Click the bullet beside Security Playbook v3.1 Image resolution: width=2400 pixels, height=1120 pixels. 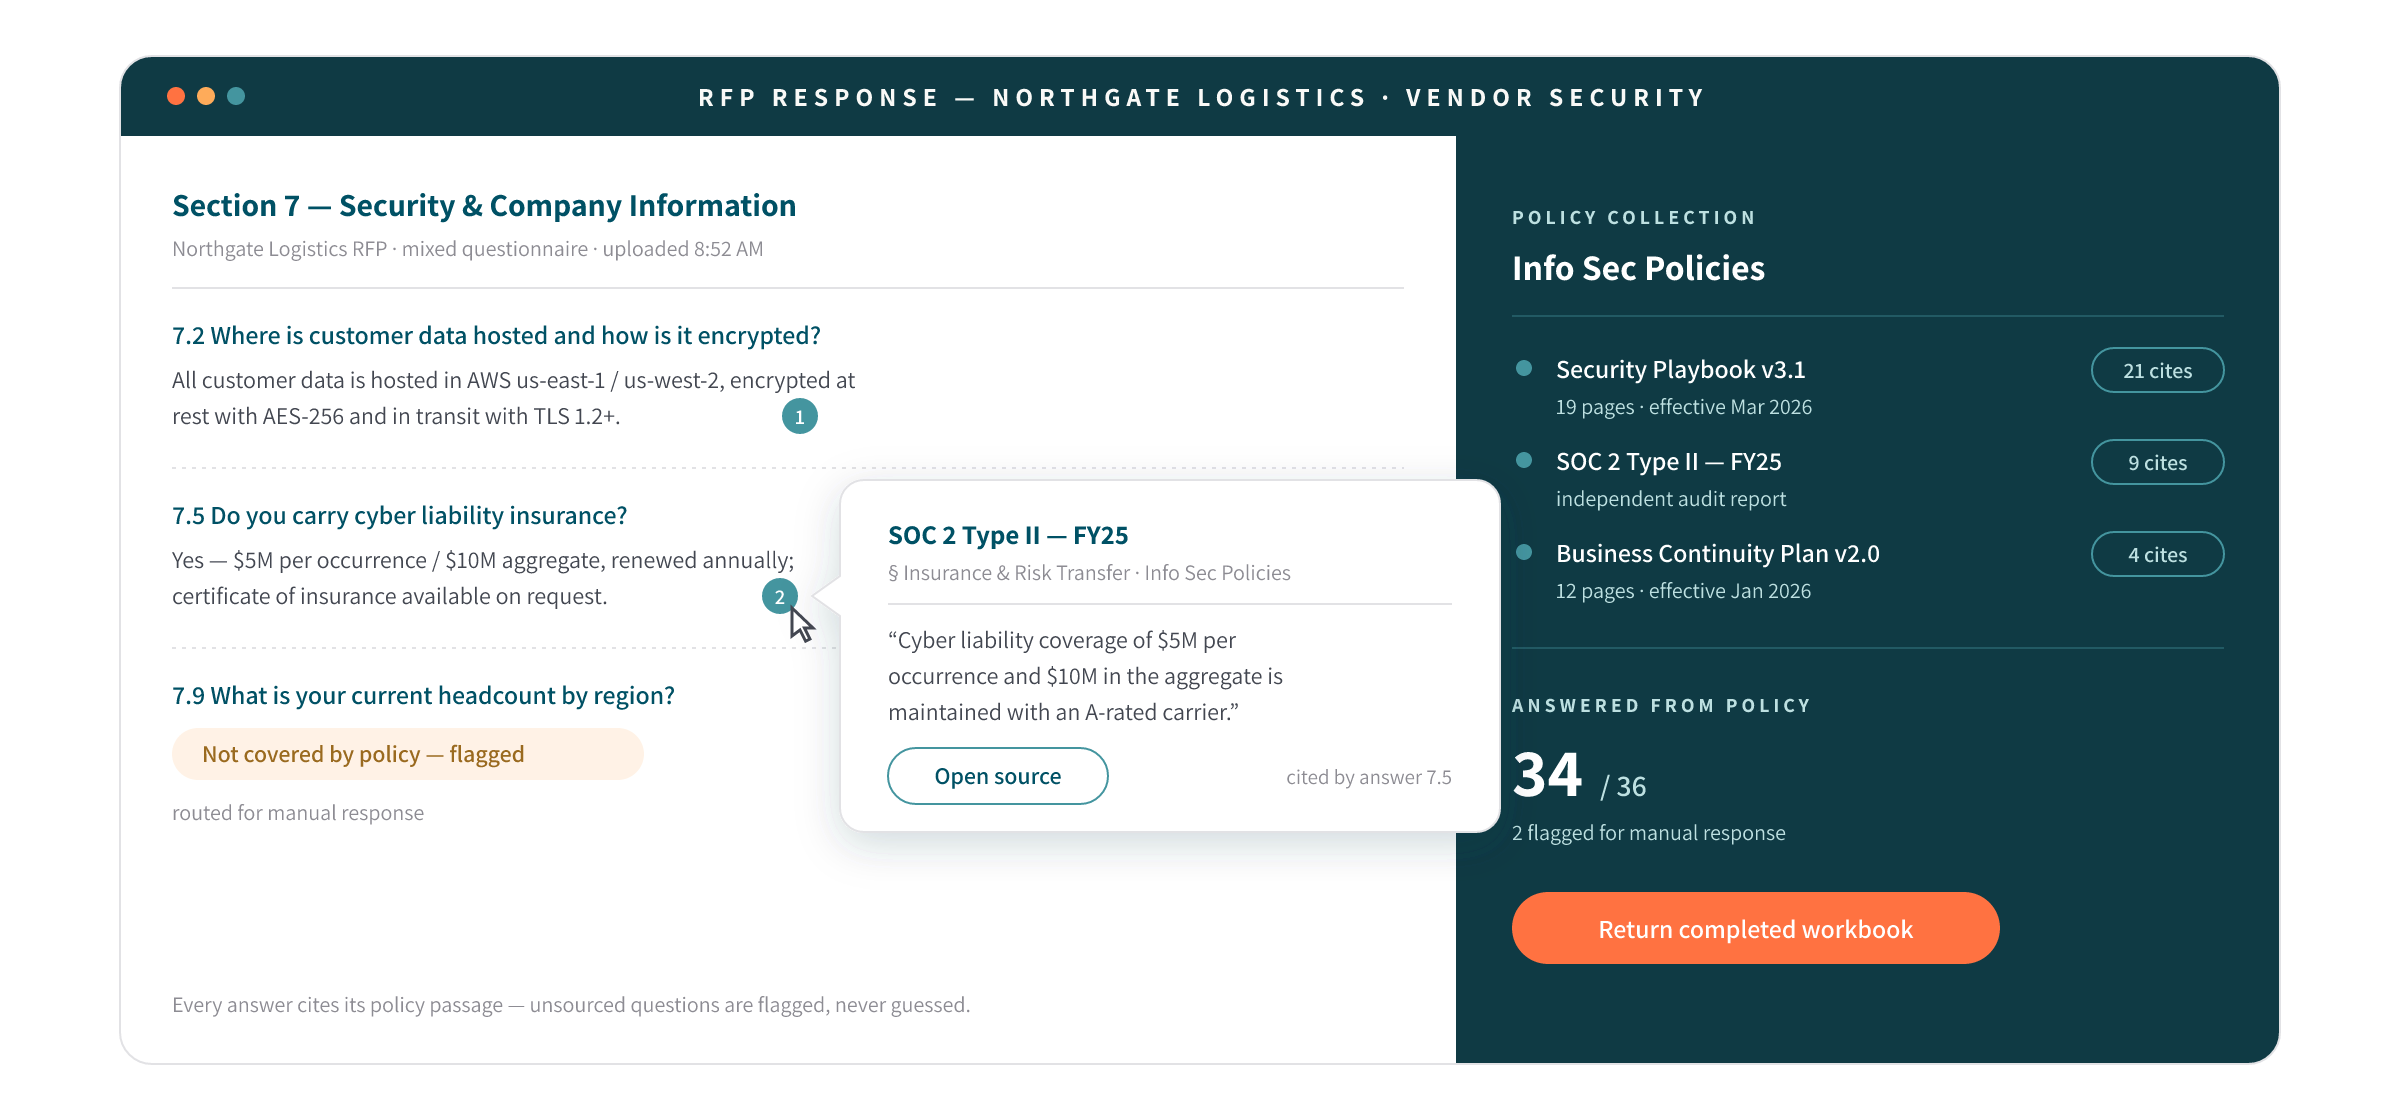point(1524,368)
